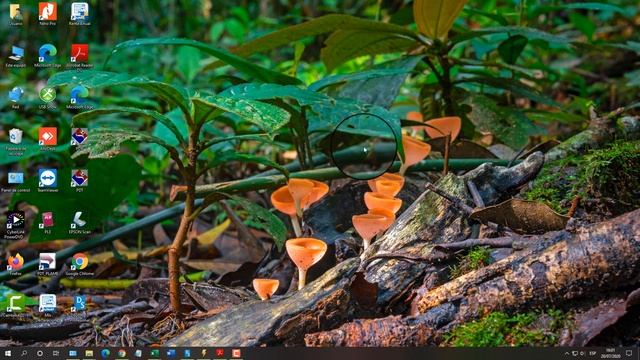Launch Nitro Pro from the desktop
Image resolution: width=640 pixels, height=360 pixels.
[48, 14]
